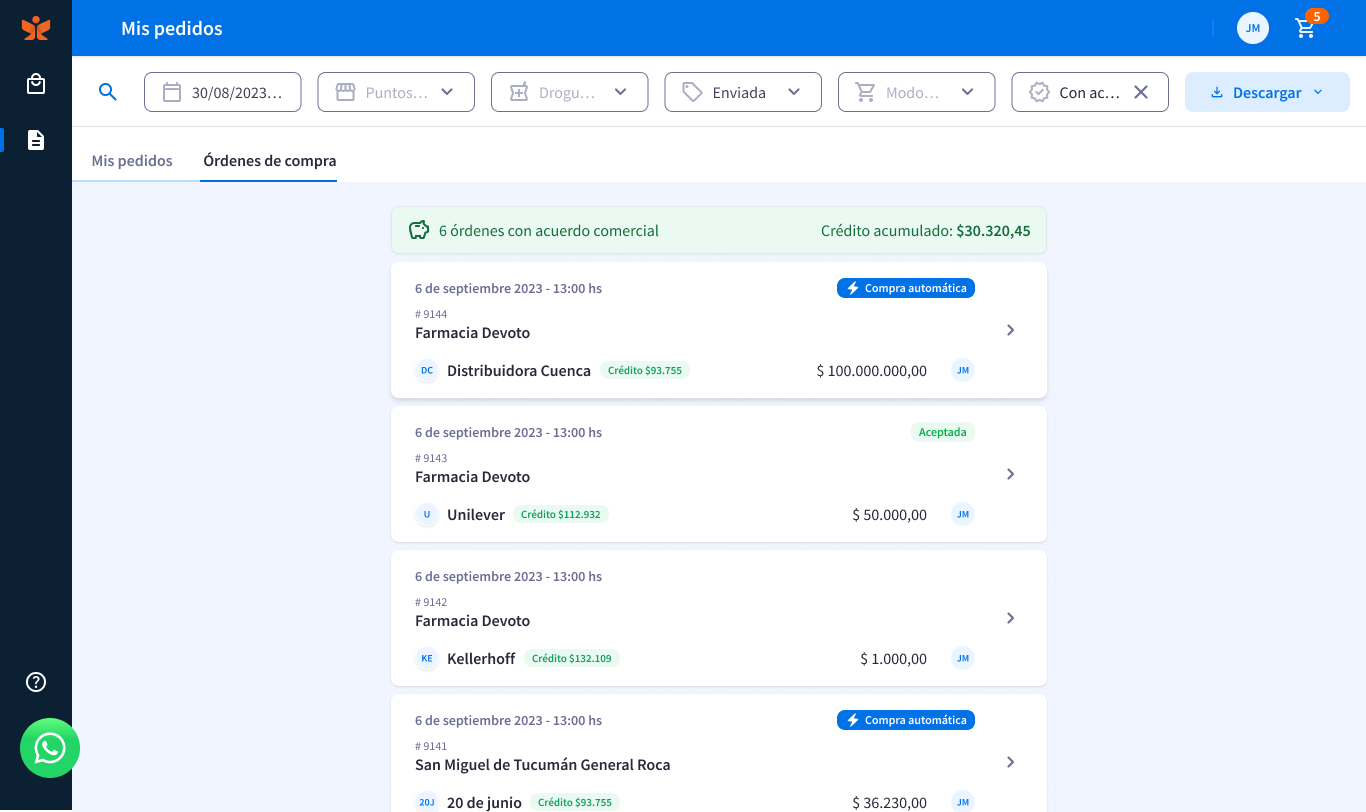Click the KE avatar beside Kellerhoff
This screenshot has height=812, width=1366.
tap(427, 659)
